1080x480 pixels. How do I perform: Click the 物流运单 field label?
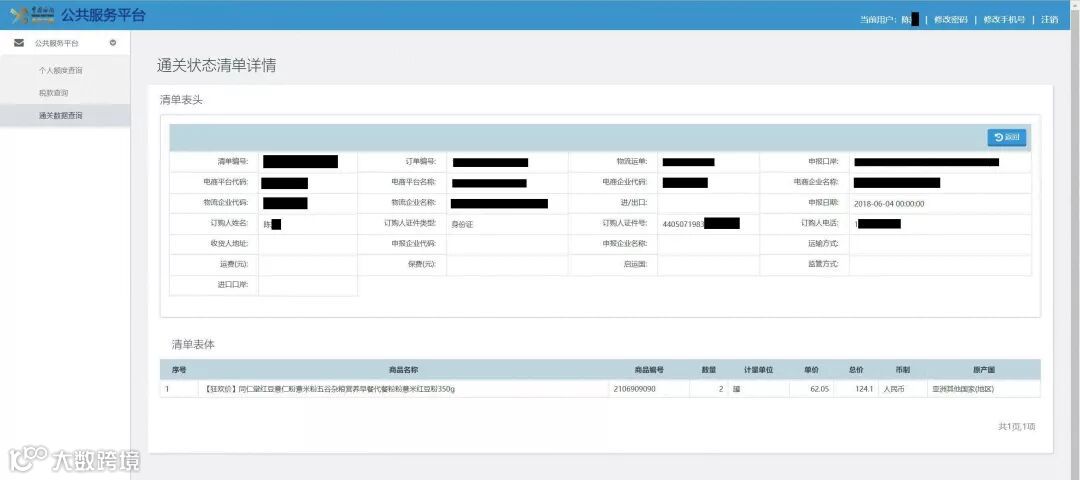pyautogui.click(x=632, y=162)
